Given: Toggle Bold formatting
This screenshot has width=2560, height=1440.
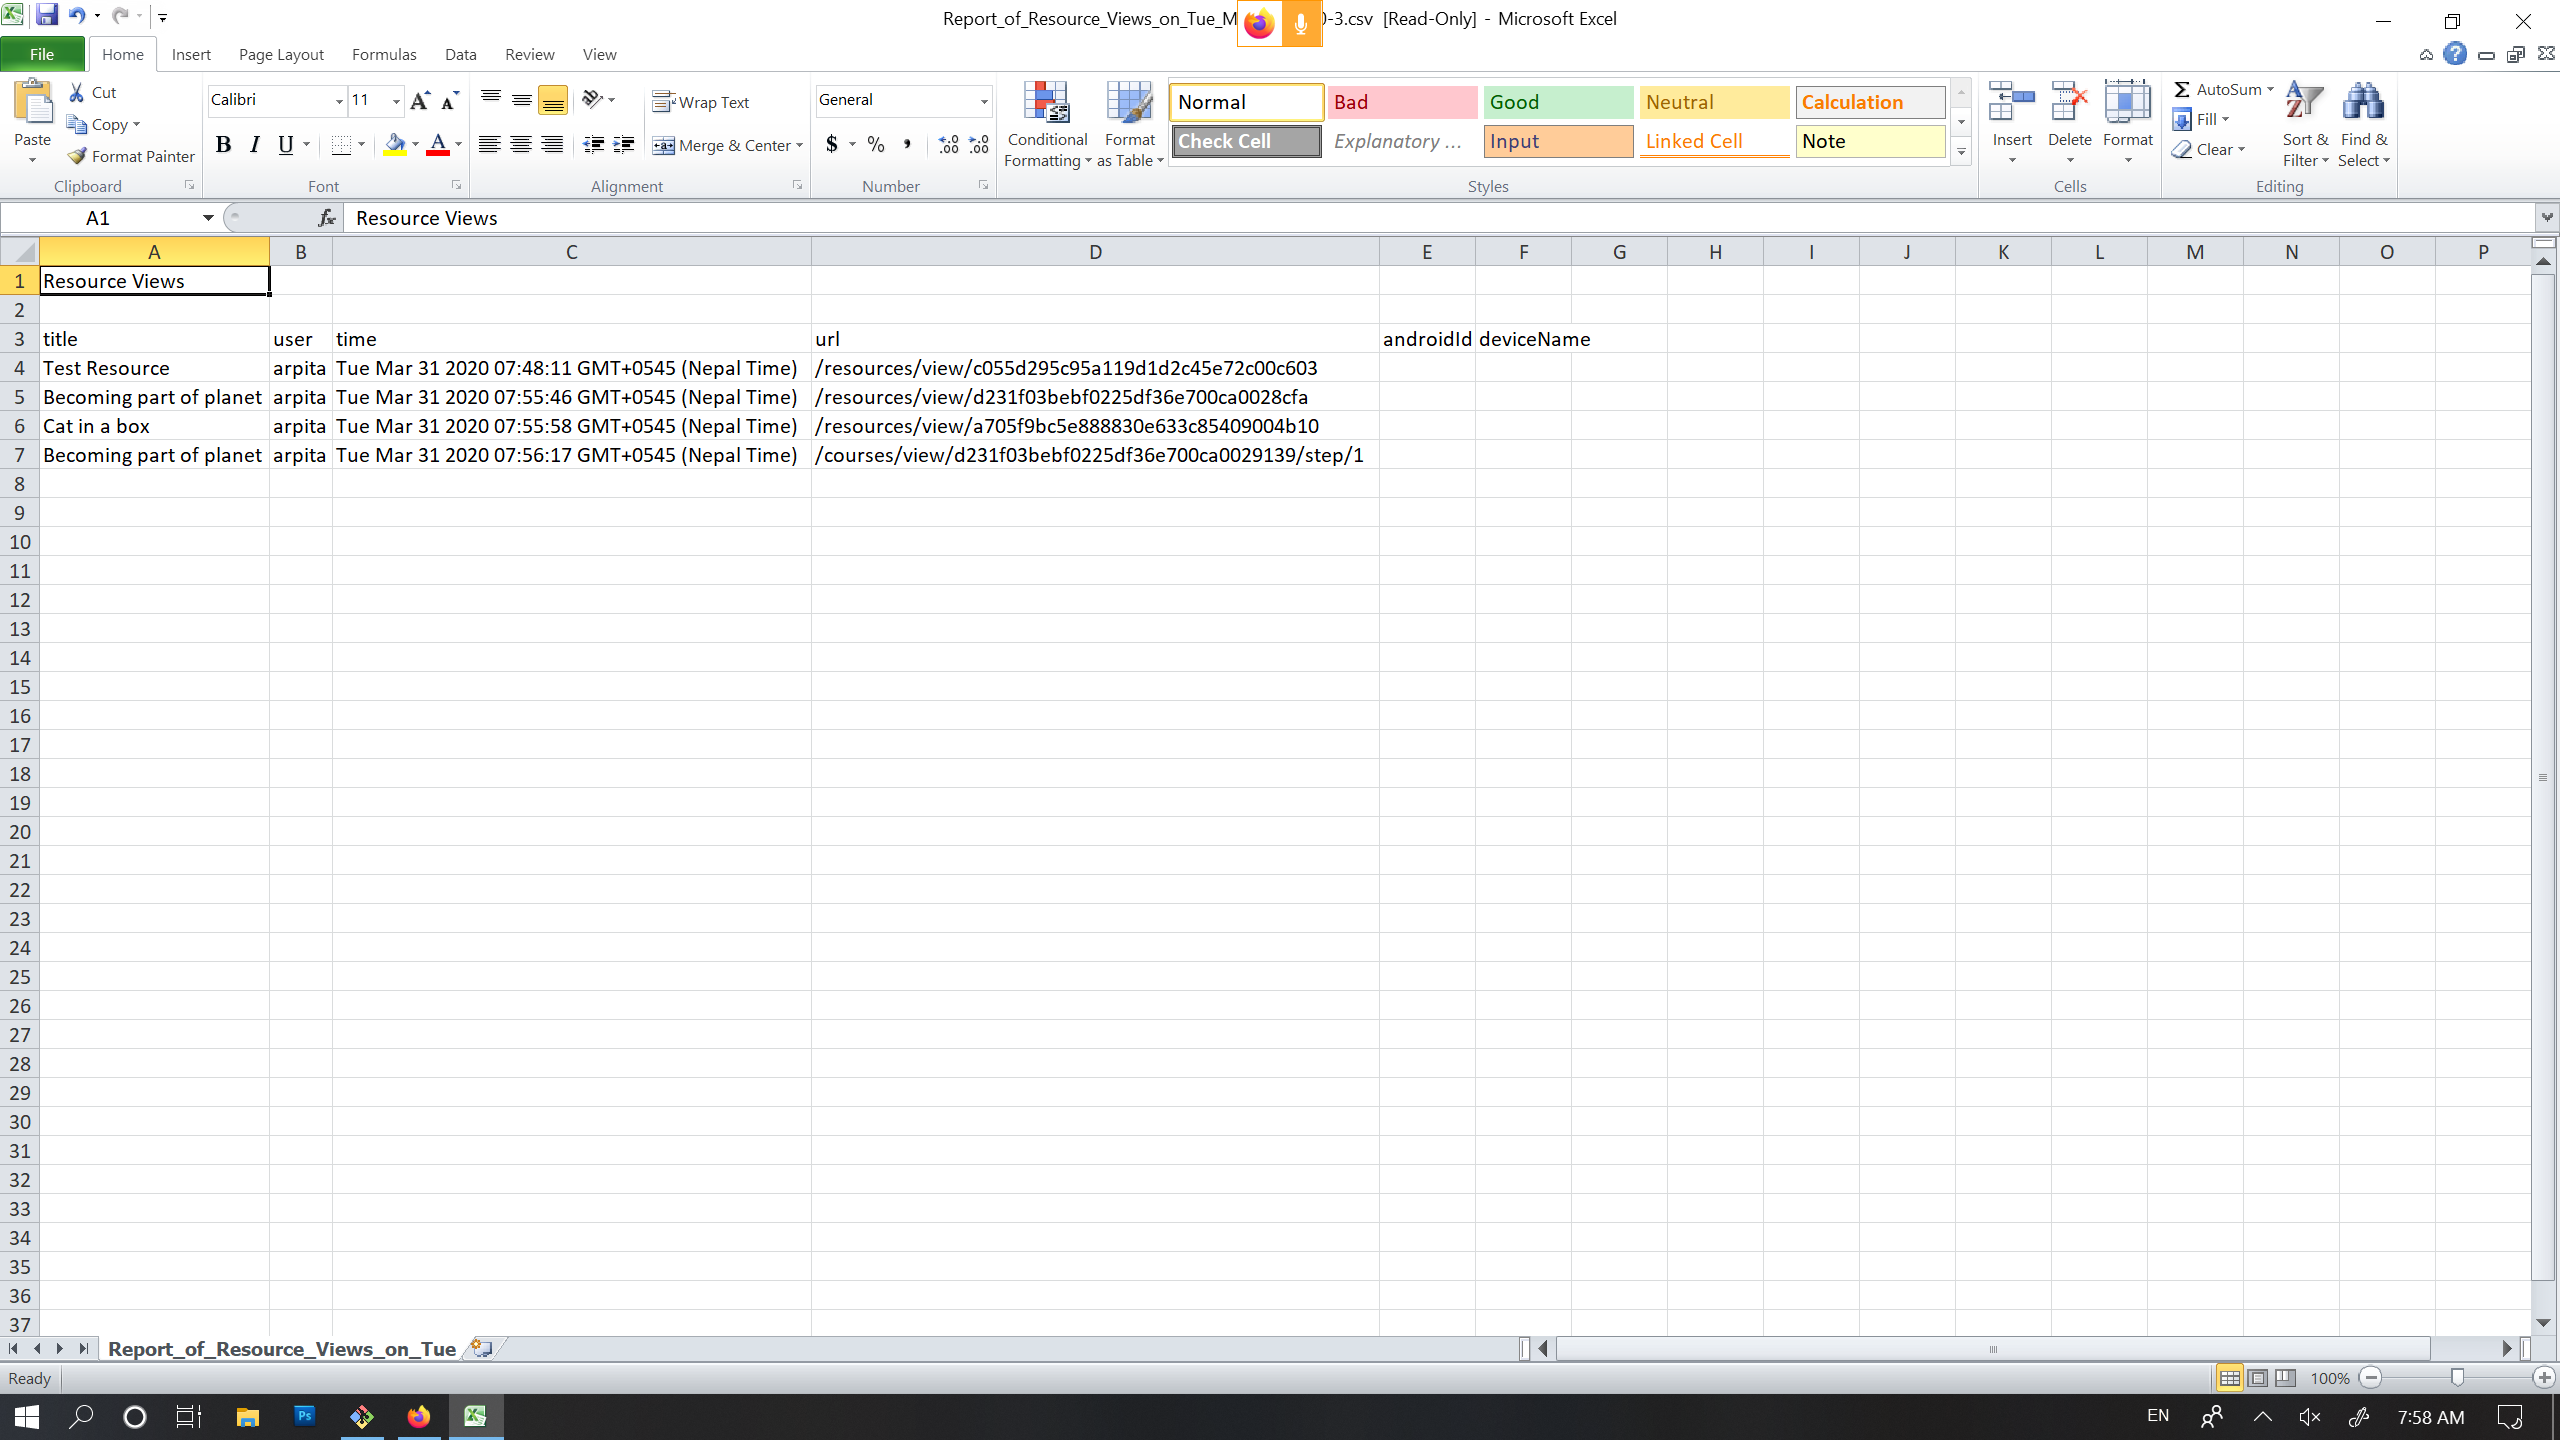Looking at the screenshot, I should point(223,145).
